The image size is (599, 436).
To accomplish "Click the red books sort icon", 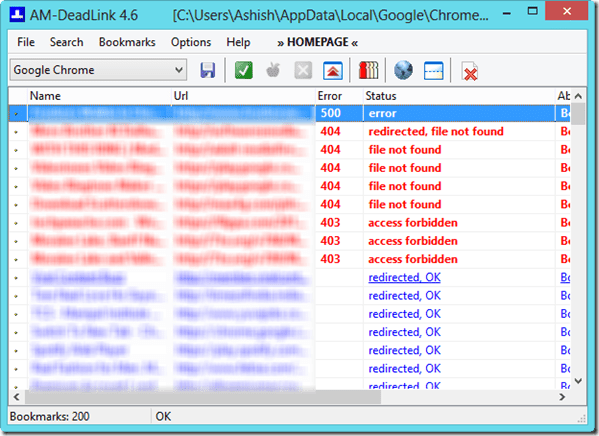I will click(x=368, y=70).
